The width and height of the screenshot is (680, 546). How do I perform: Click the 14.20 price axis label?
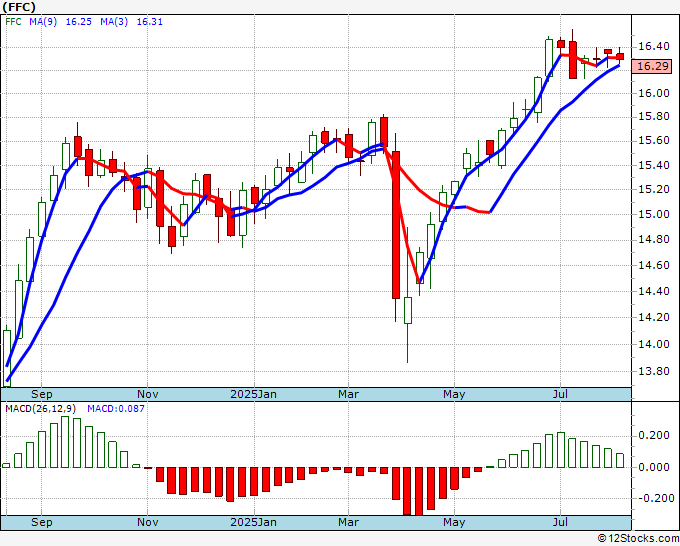(654, 317)
